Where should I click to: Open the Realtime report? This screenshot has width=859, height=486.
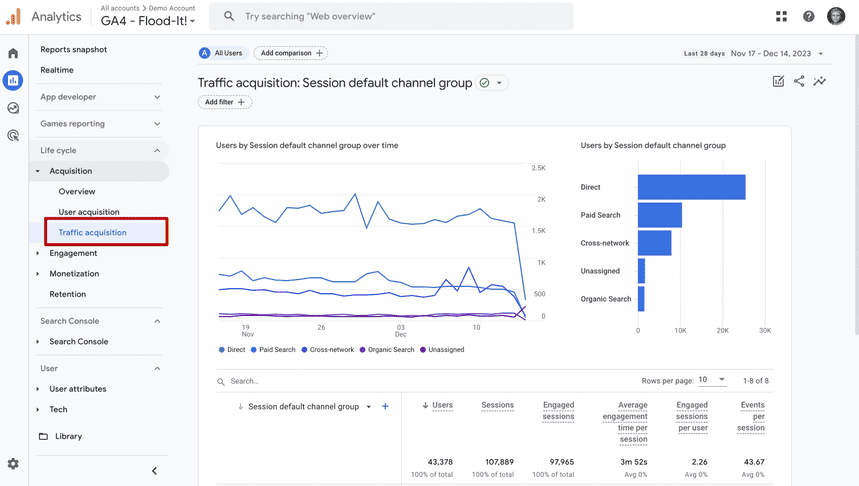(57, 70)
